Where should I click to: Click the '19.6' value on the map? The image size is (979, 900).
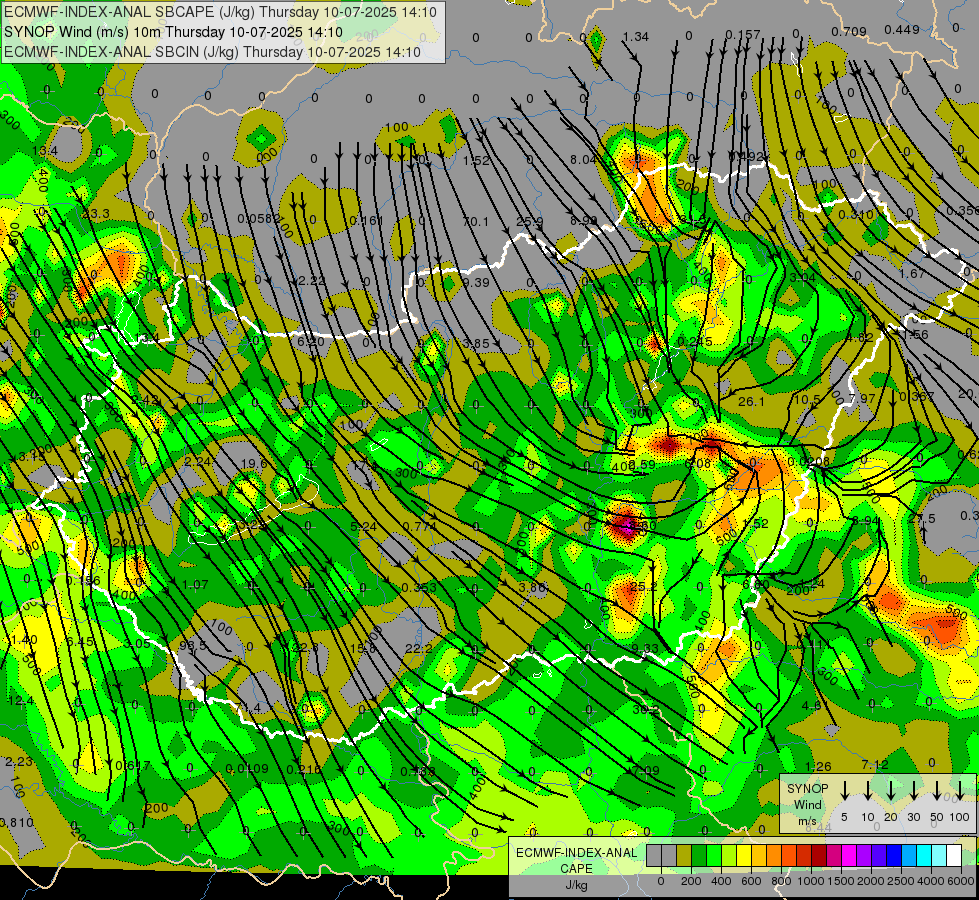coord(253,463)
